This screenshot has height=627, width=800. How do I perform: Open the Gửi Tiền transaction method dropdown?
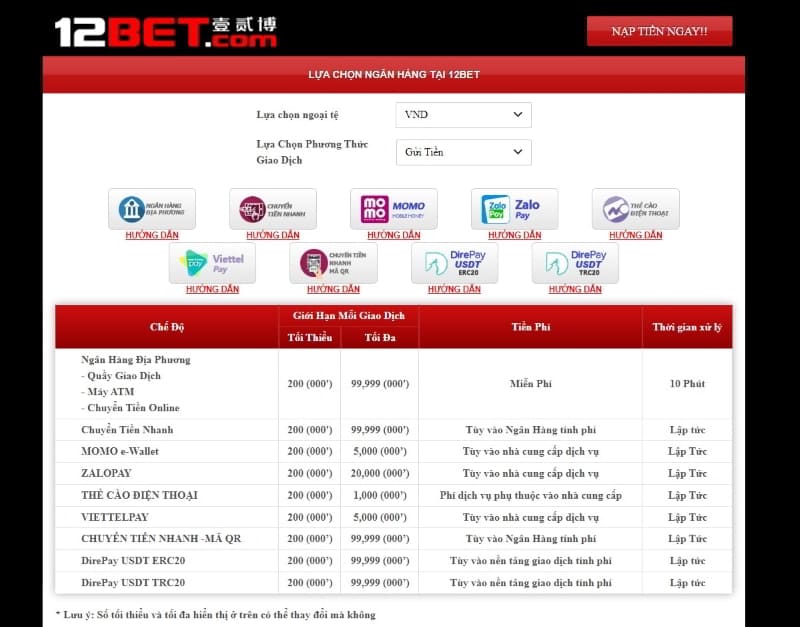pos(463,152)
